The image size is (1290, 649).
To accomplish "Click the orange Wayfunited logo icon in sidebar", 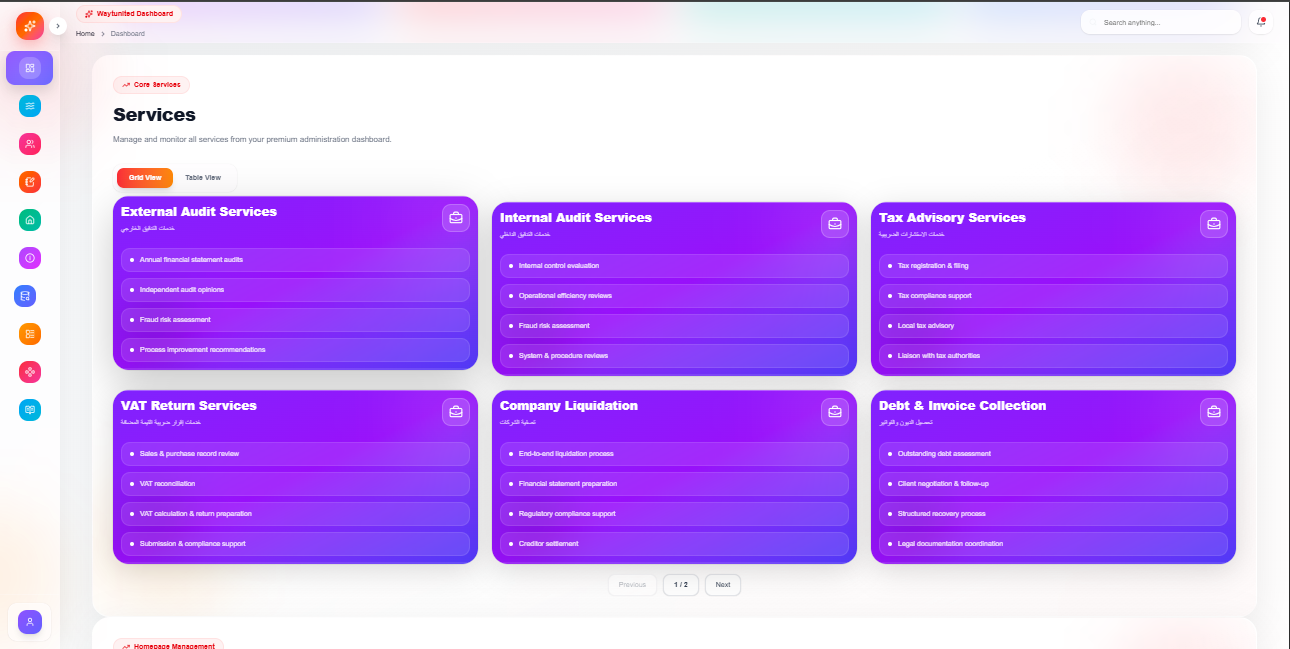I will (30, 26).
